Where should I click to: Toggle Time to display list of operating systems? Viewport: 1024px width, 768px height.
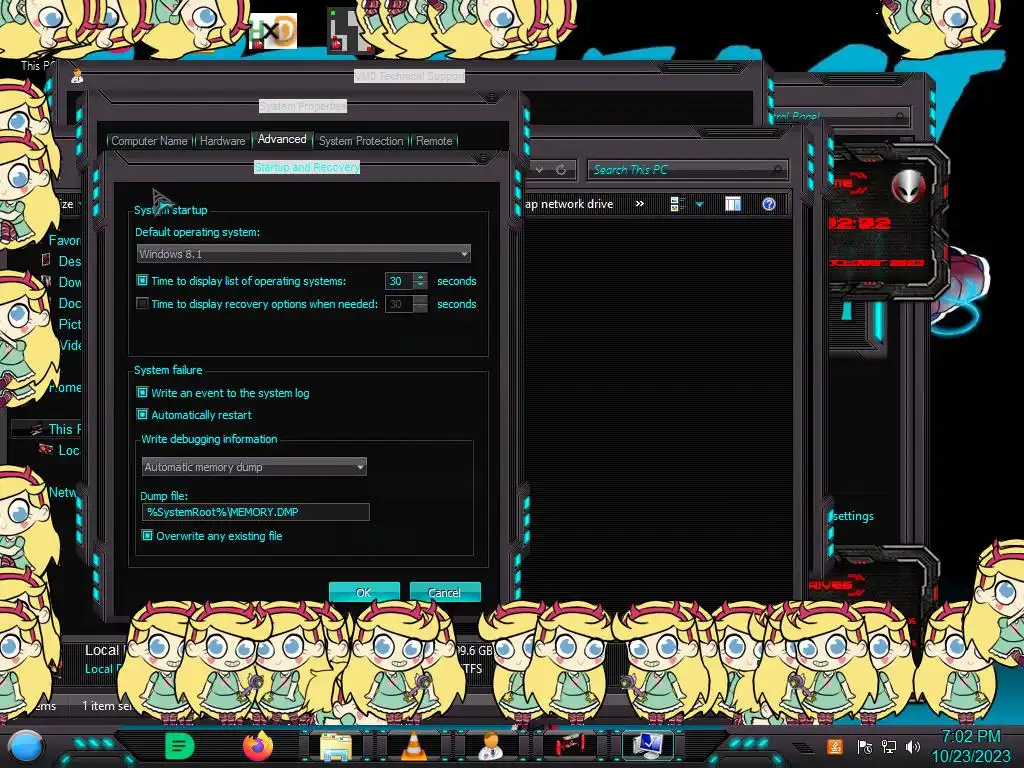click(x=142, y=281)
